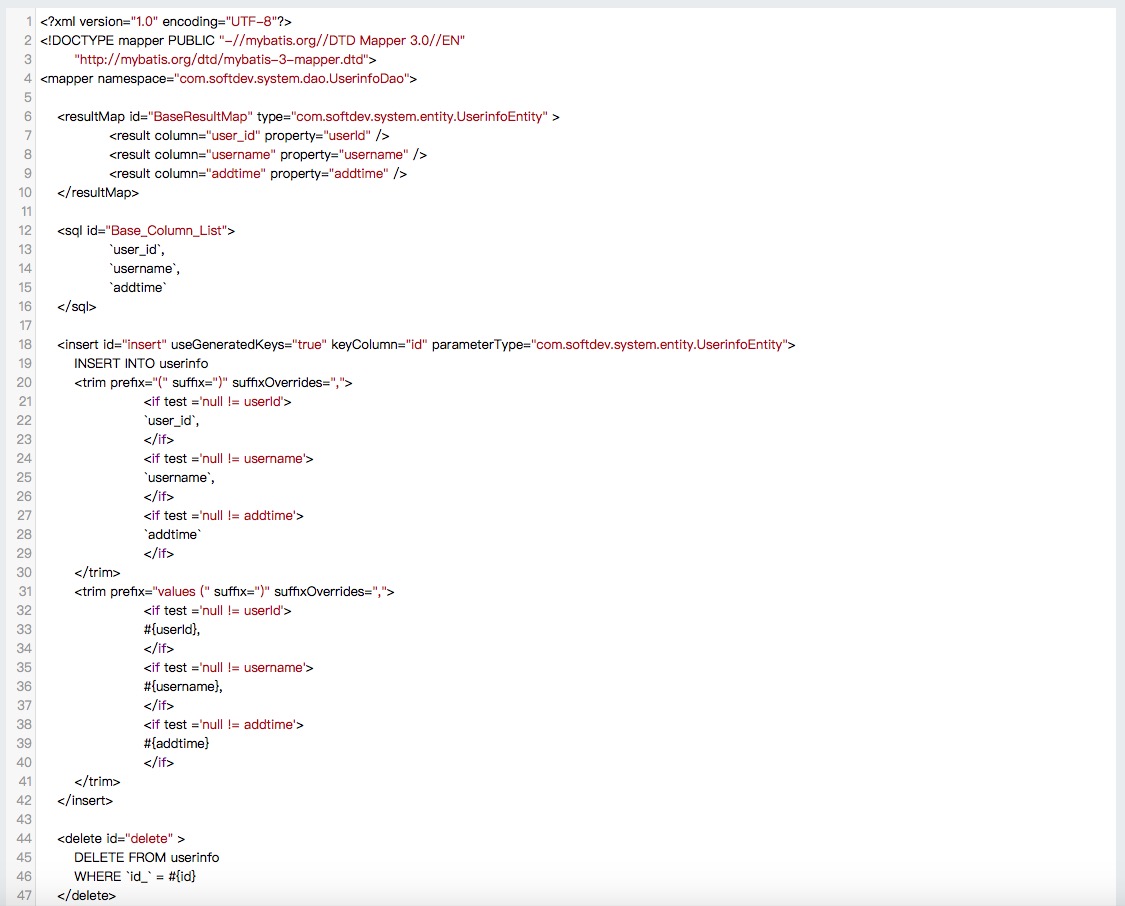This screenshot has width=1125, height=906.
Task: Click the opening delete id="delete" tag
Action: coord(121,838)
